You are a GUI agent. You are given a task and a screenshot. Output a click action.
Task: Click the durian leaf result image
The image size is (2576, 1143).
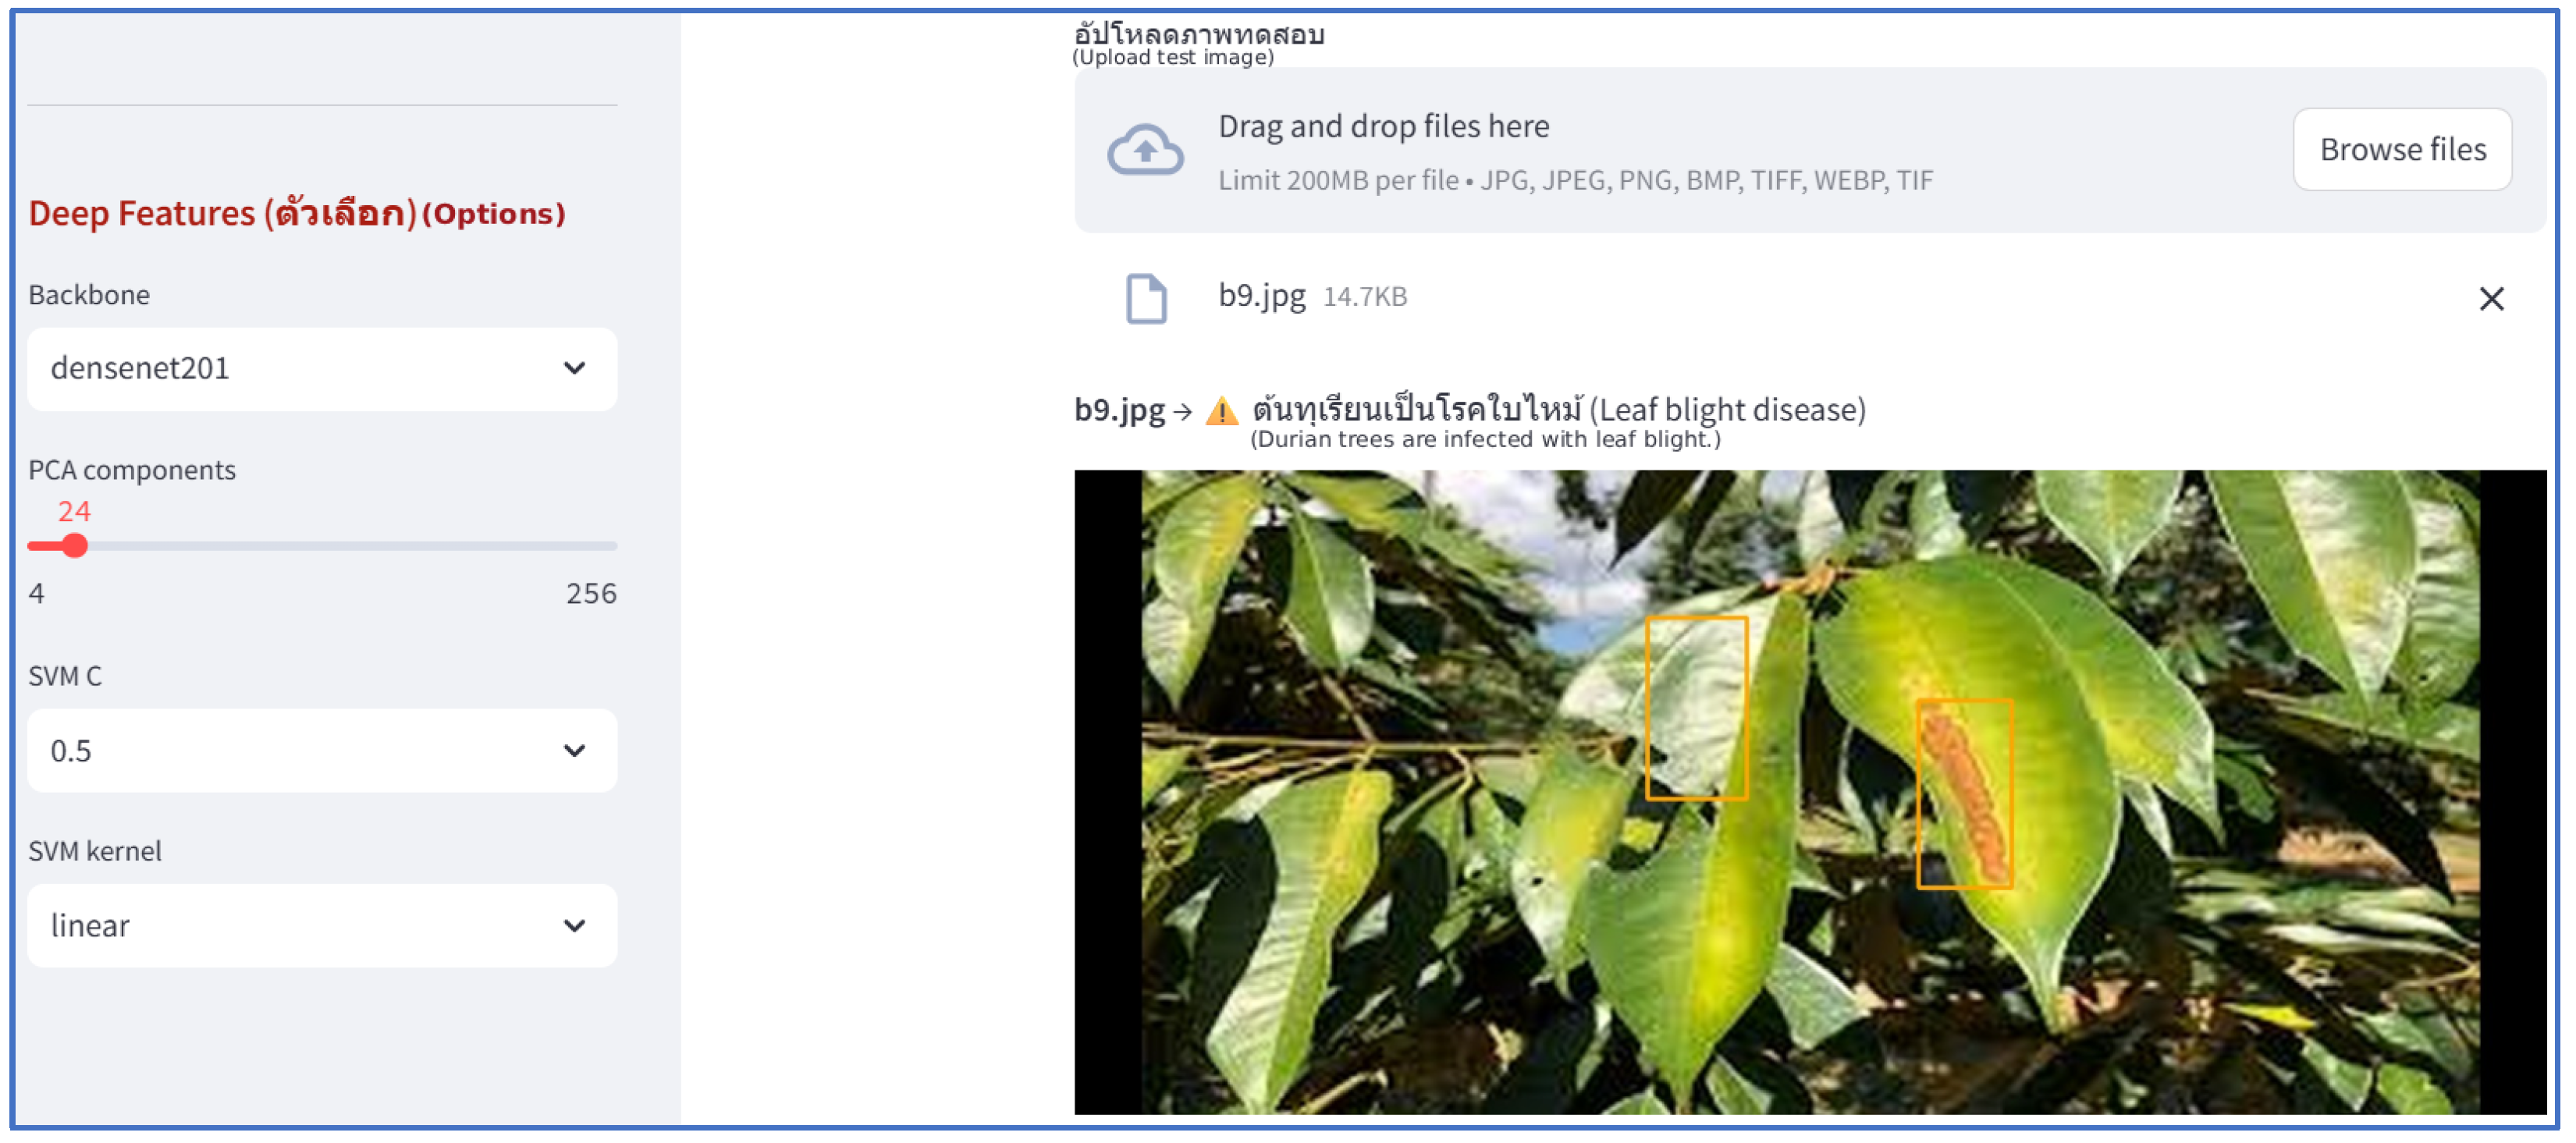point(1809,792)
